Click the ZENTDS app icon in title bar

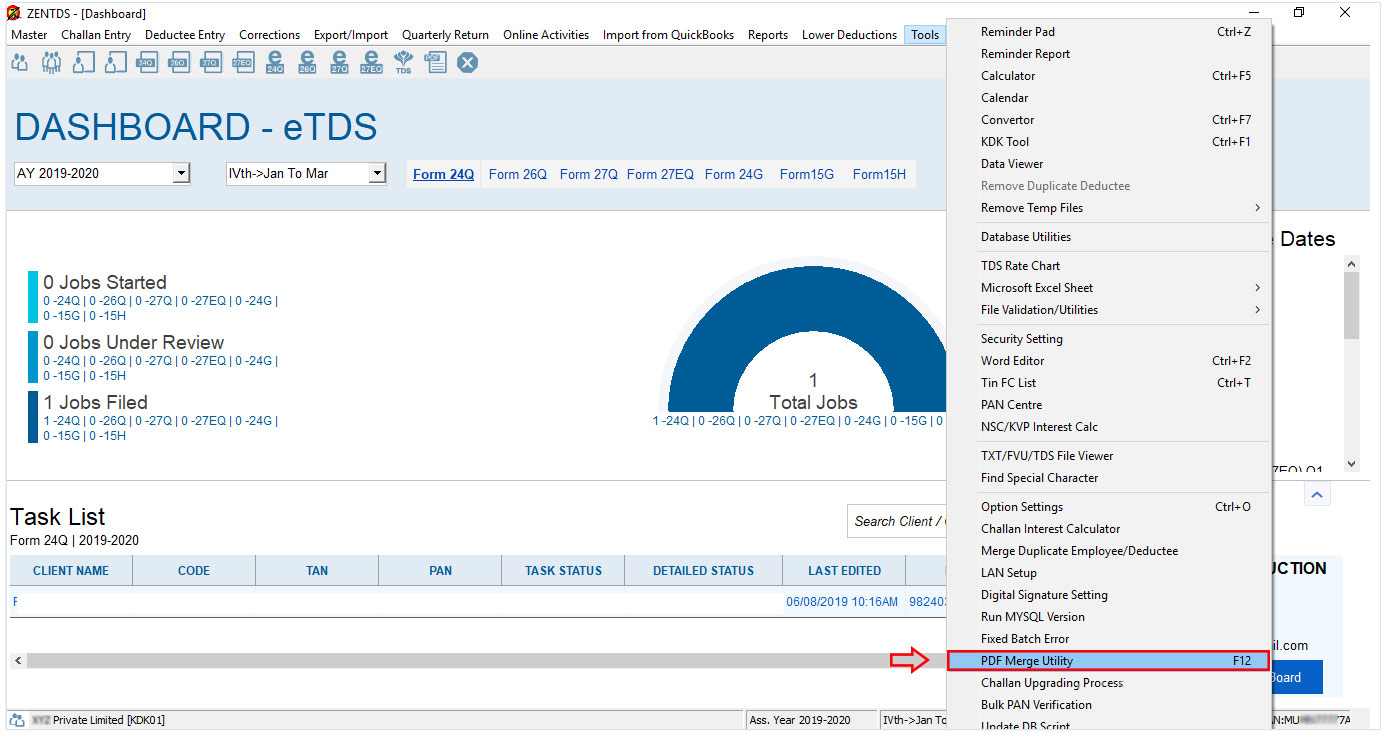click(x=14, y=13)
